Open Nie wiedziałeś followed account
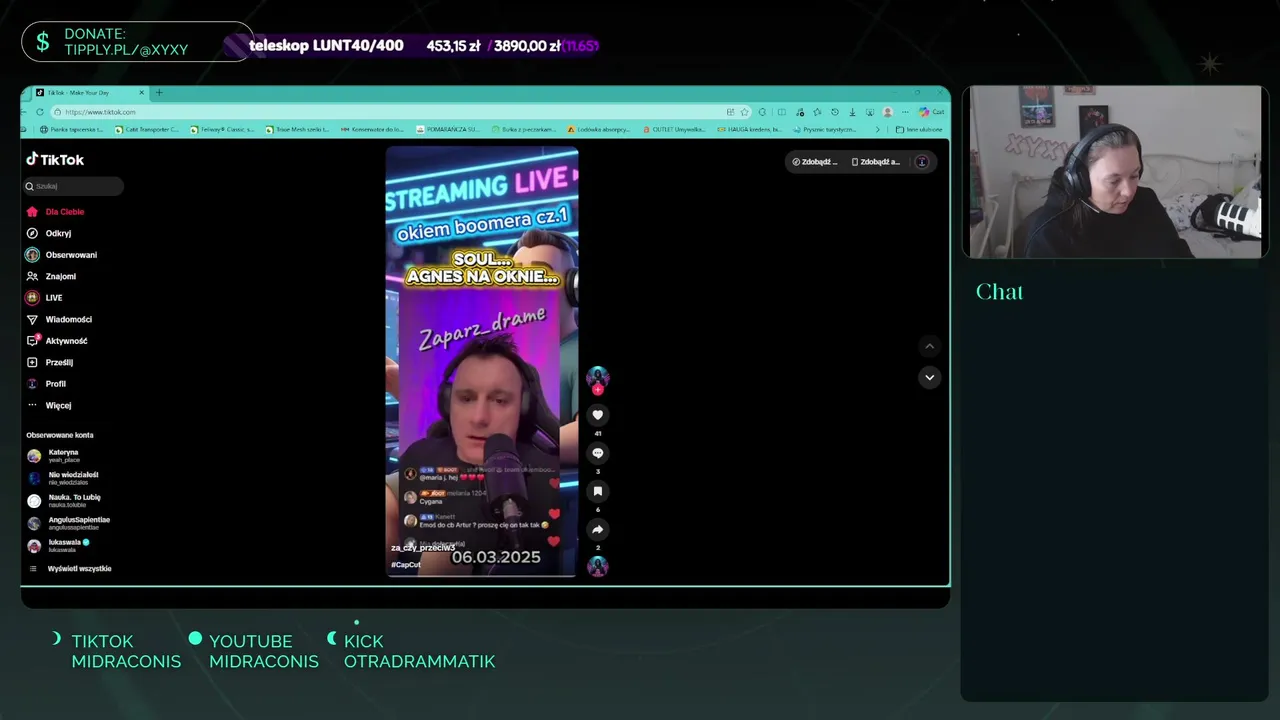1280x720 pixels. (65, 478)
